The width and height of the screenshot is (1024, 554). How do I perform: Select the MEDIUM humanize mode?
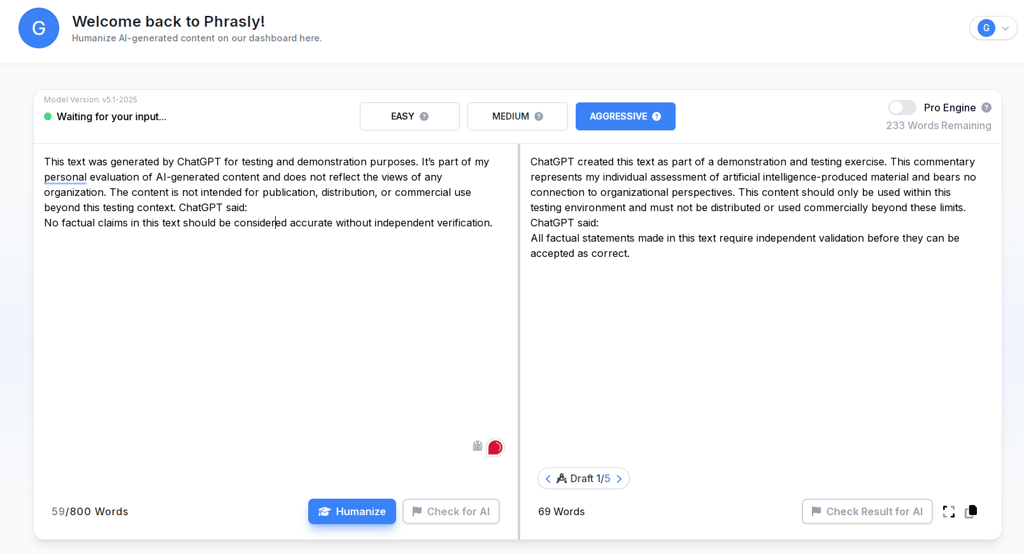point(517,116)
